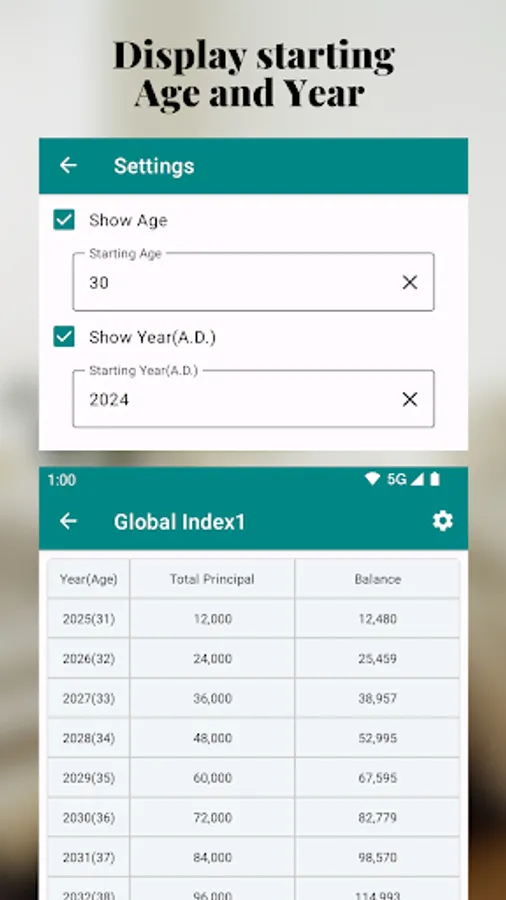506x900 pixels.
Task: Click the Show Age label
Action: [x=128, y=220]
